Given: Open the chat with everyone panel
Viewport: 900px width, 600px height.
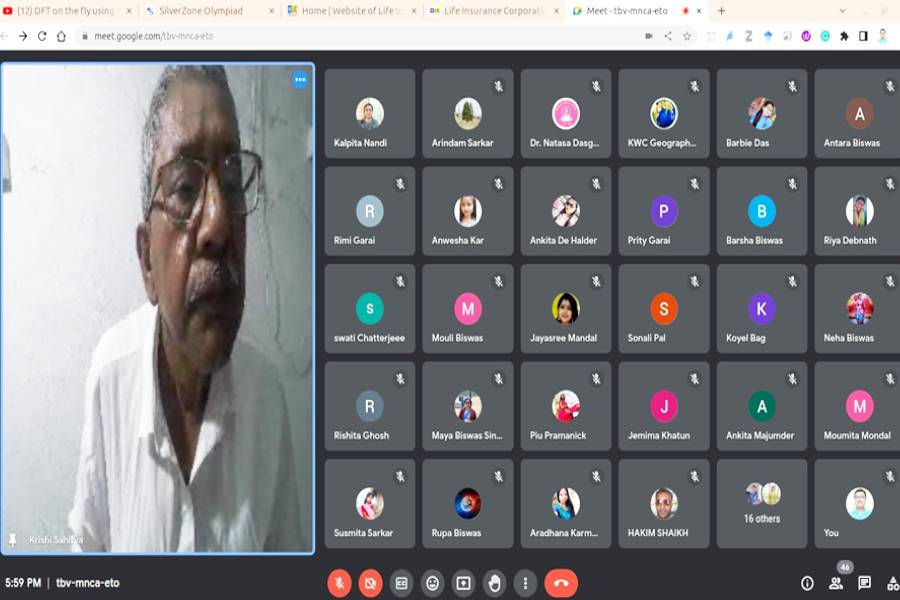Looking at the screenshot, I should point(864,583).
